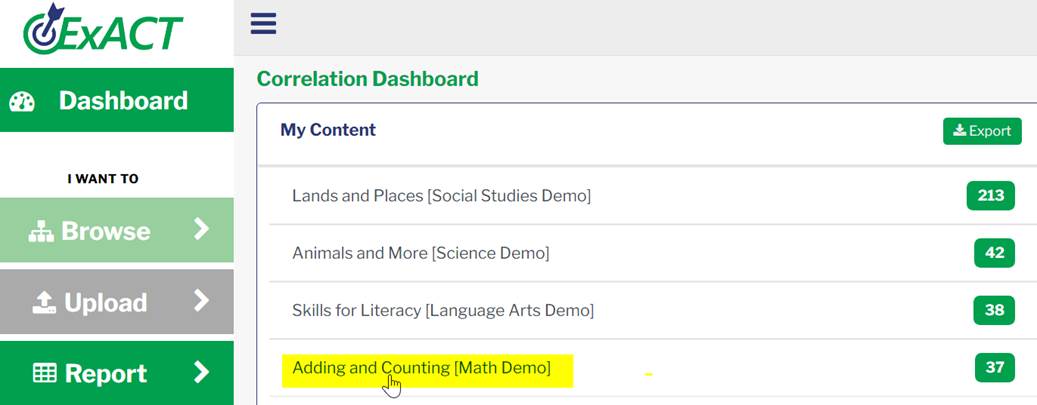Open the Dashboard sidebar item
The width and height of the screenshot is (1037, 405).
(116, 100)
